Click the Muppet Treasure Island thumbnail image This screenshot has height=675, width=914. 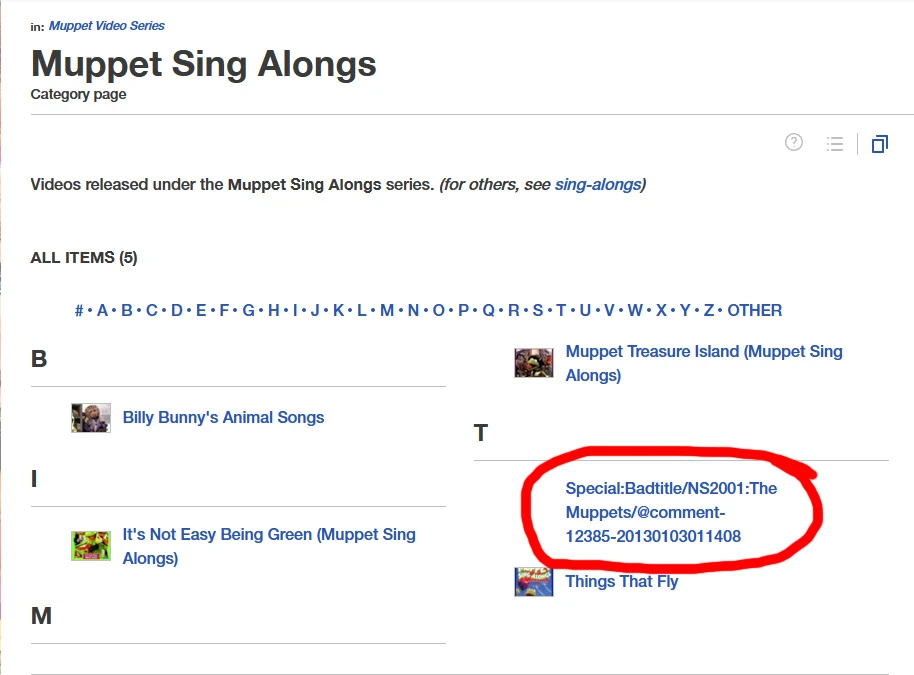tap(534, 363)
